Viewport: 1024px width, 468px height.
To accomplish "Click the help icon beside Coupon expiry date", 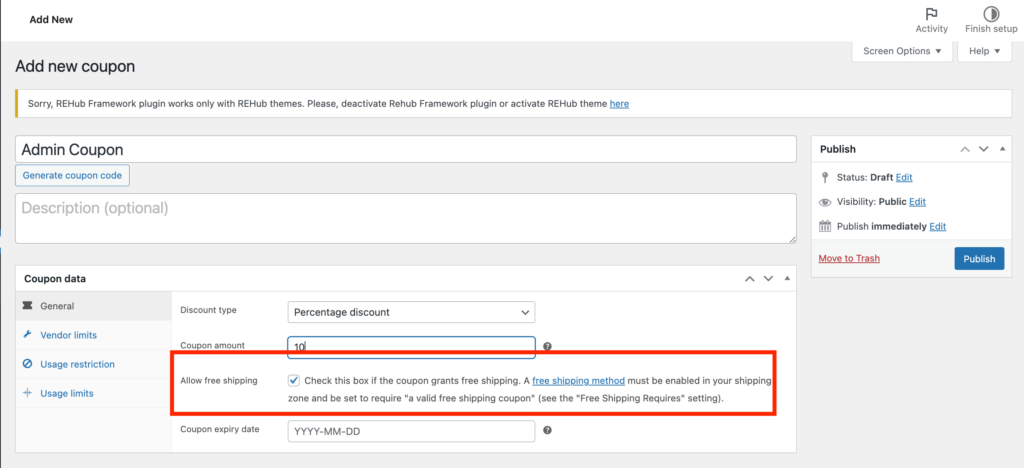I will (547, 430).
